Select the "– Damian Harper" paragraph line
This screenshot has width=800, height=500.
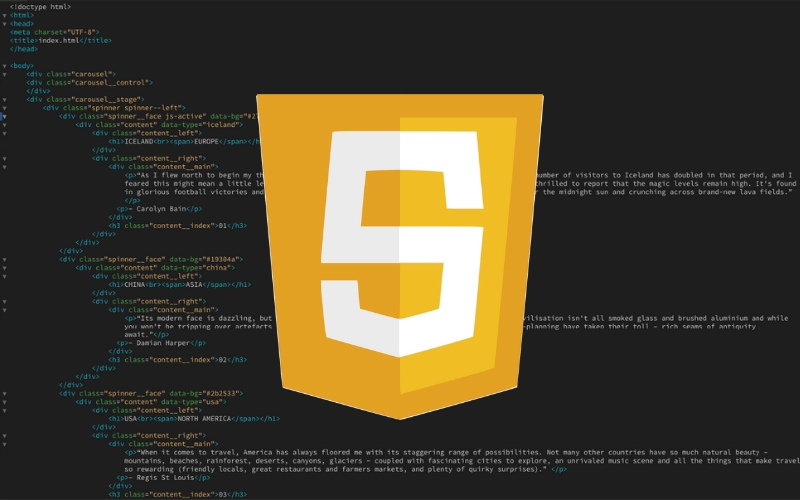coord(161,343)
